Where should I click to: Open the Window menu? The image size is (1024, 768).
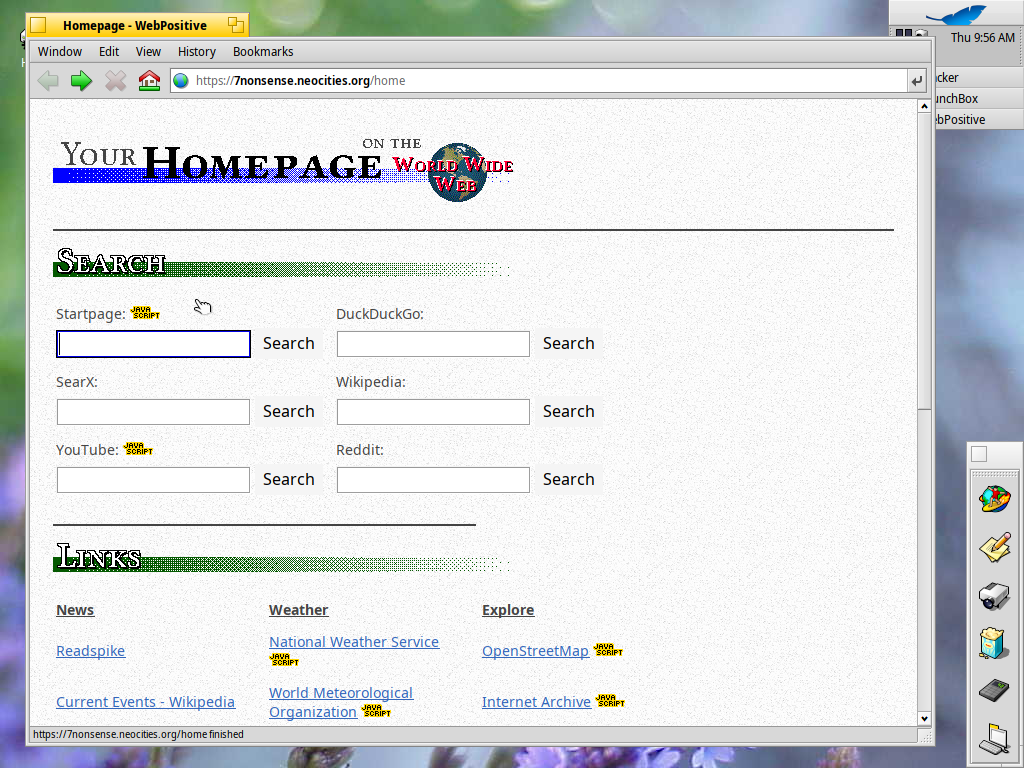tap(60, 52)
